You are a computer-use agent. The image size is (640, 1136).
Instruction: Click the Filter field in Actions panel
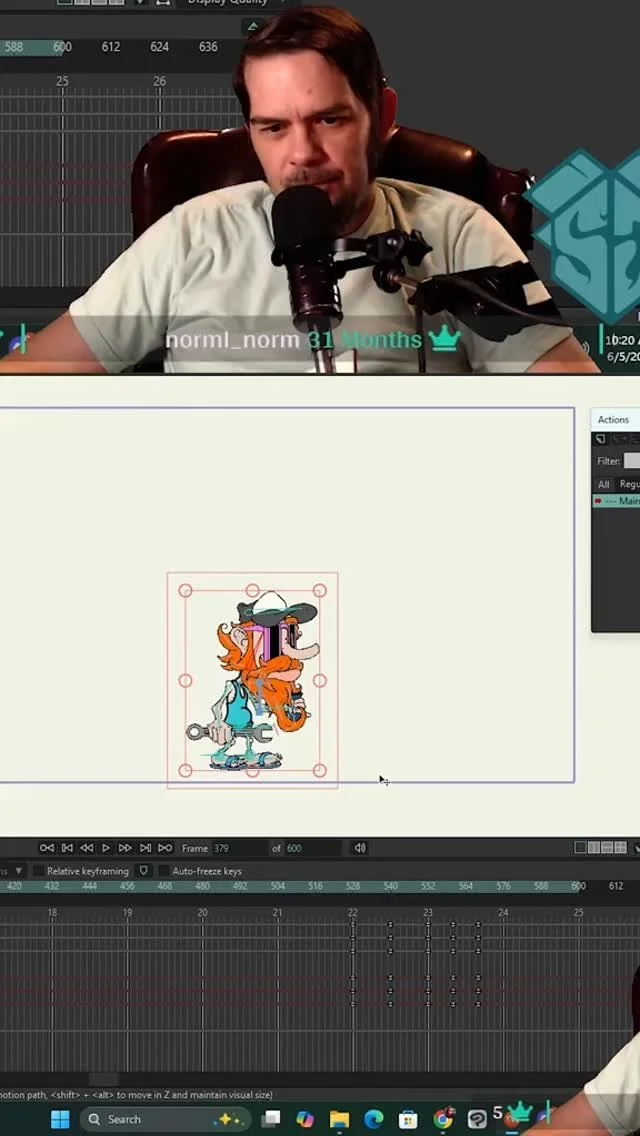tap(631, 461)
